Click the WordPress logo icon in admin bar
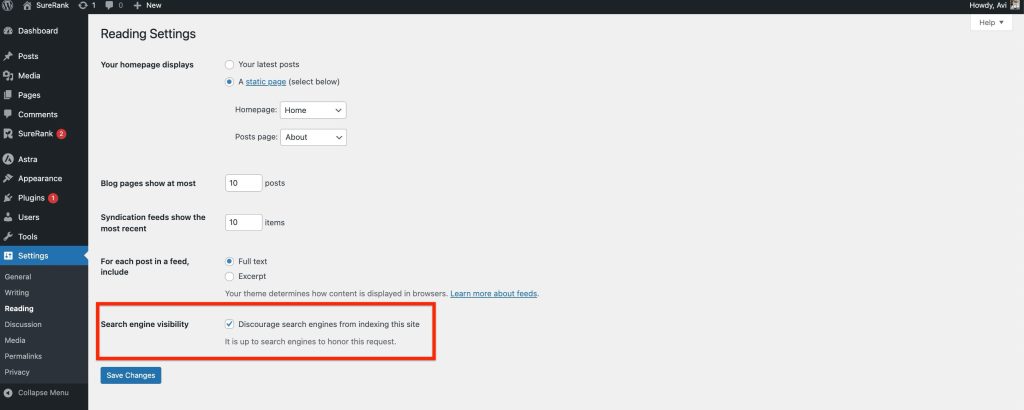Image resolution: width=1024 pixels, height=410 pixels. pyautogui.click(x=8, y=5)
